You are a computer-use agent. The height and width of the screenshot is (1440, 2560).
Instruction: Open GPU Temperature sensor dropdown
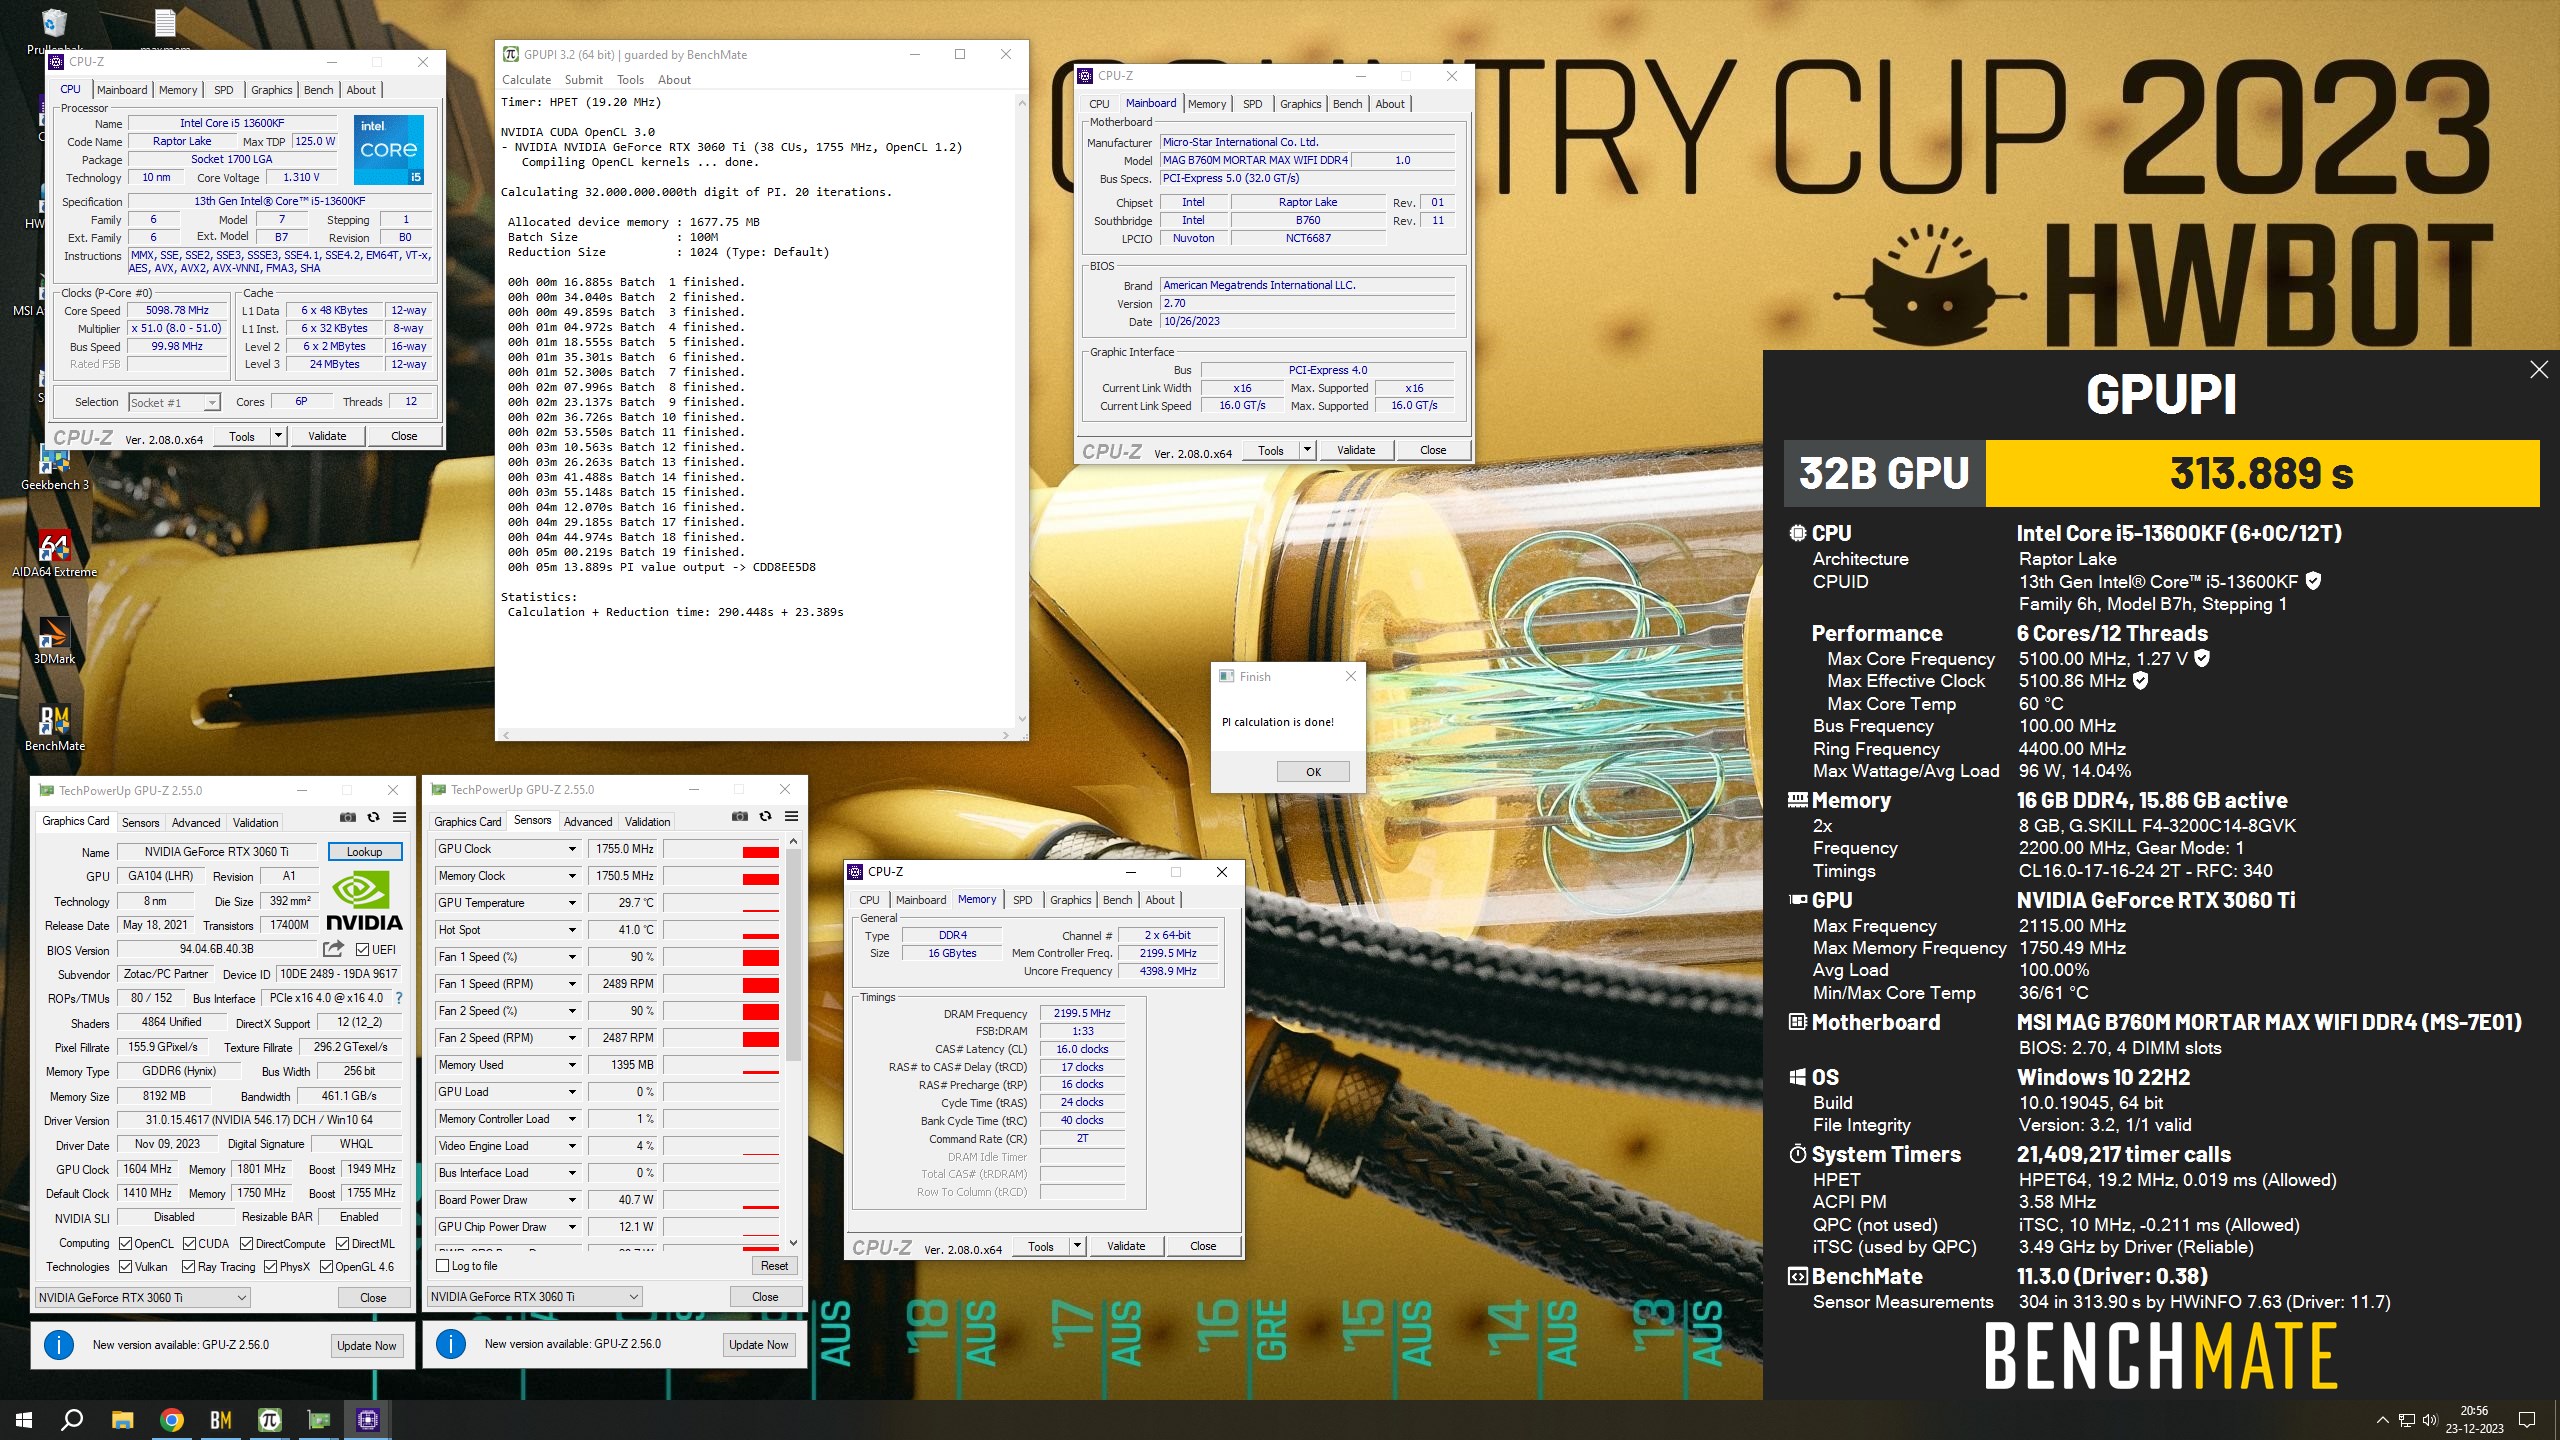(x=572, y=903)
